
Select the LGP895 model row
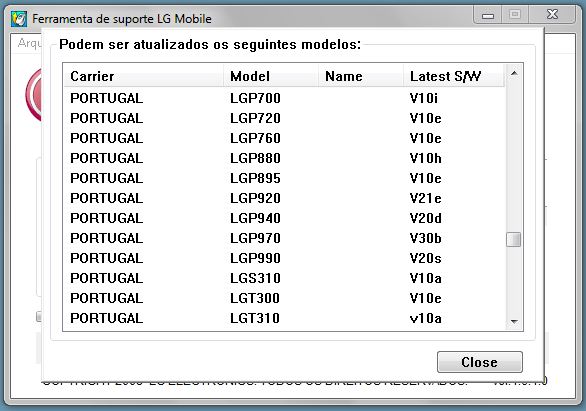[x=284, y=178]
